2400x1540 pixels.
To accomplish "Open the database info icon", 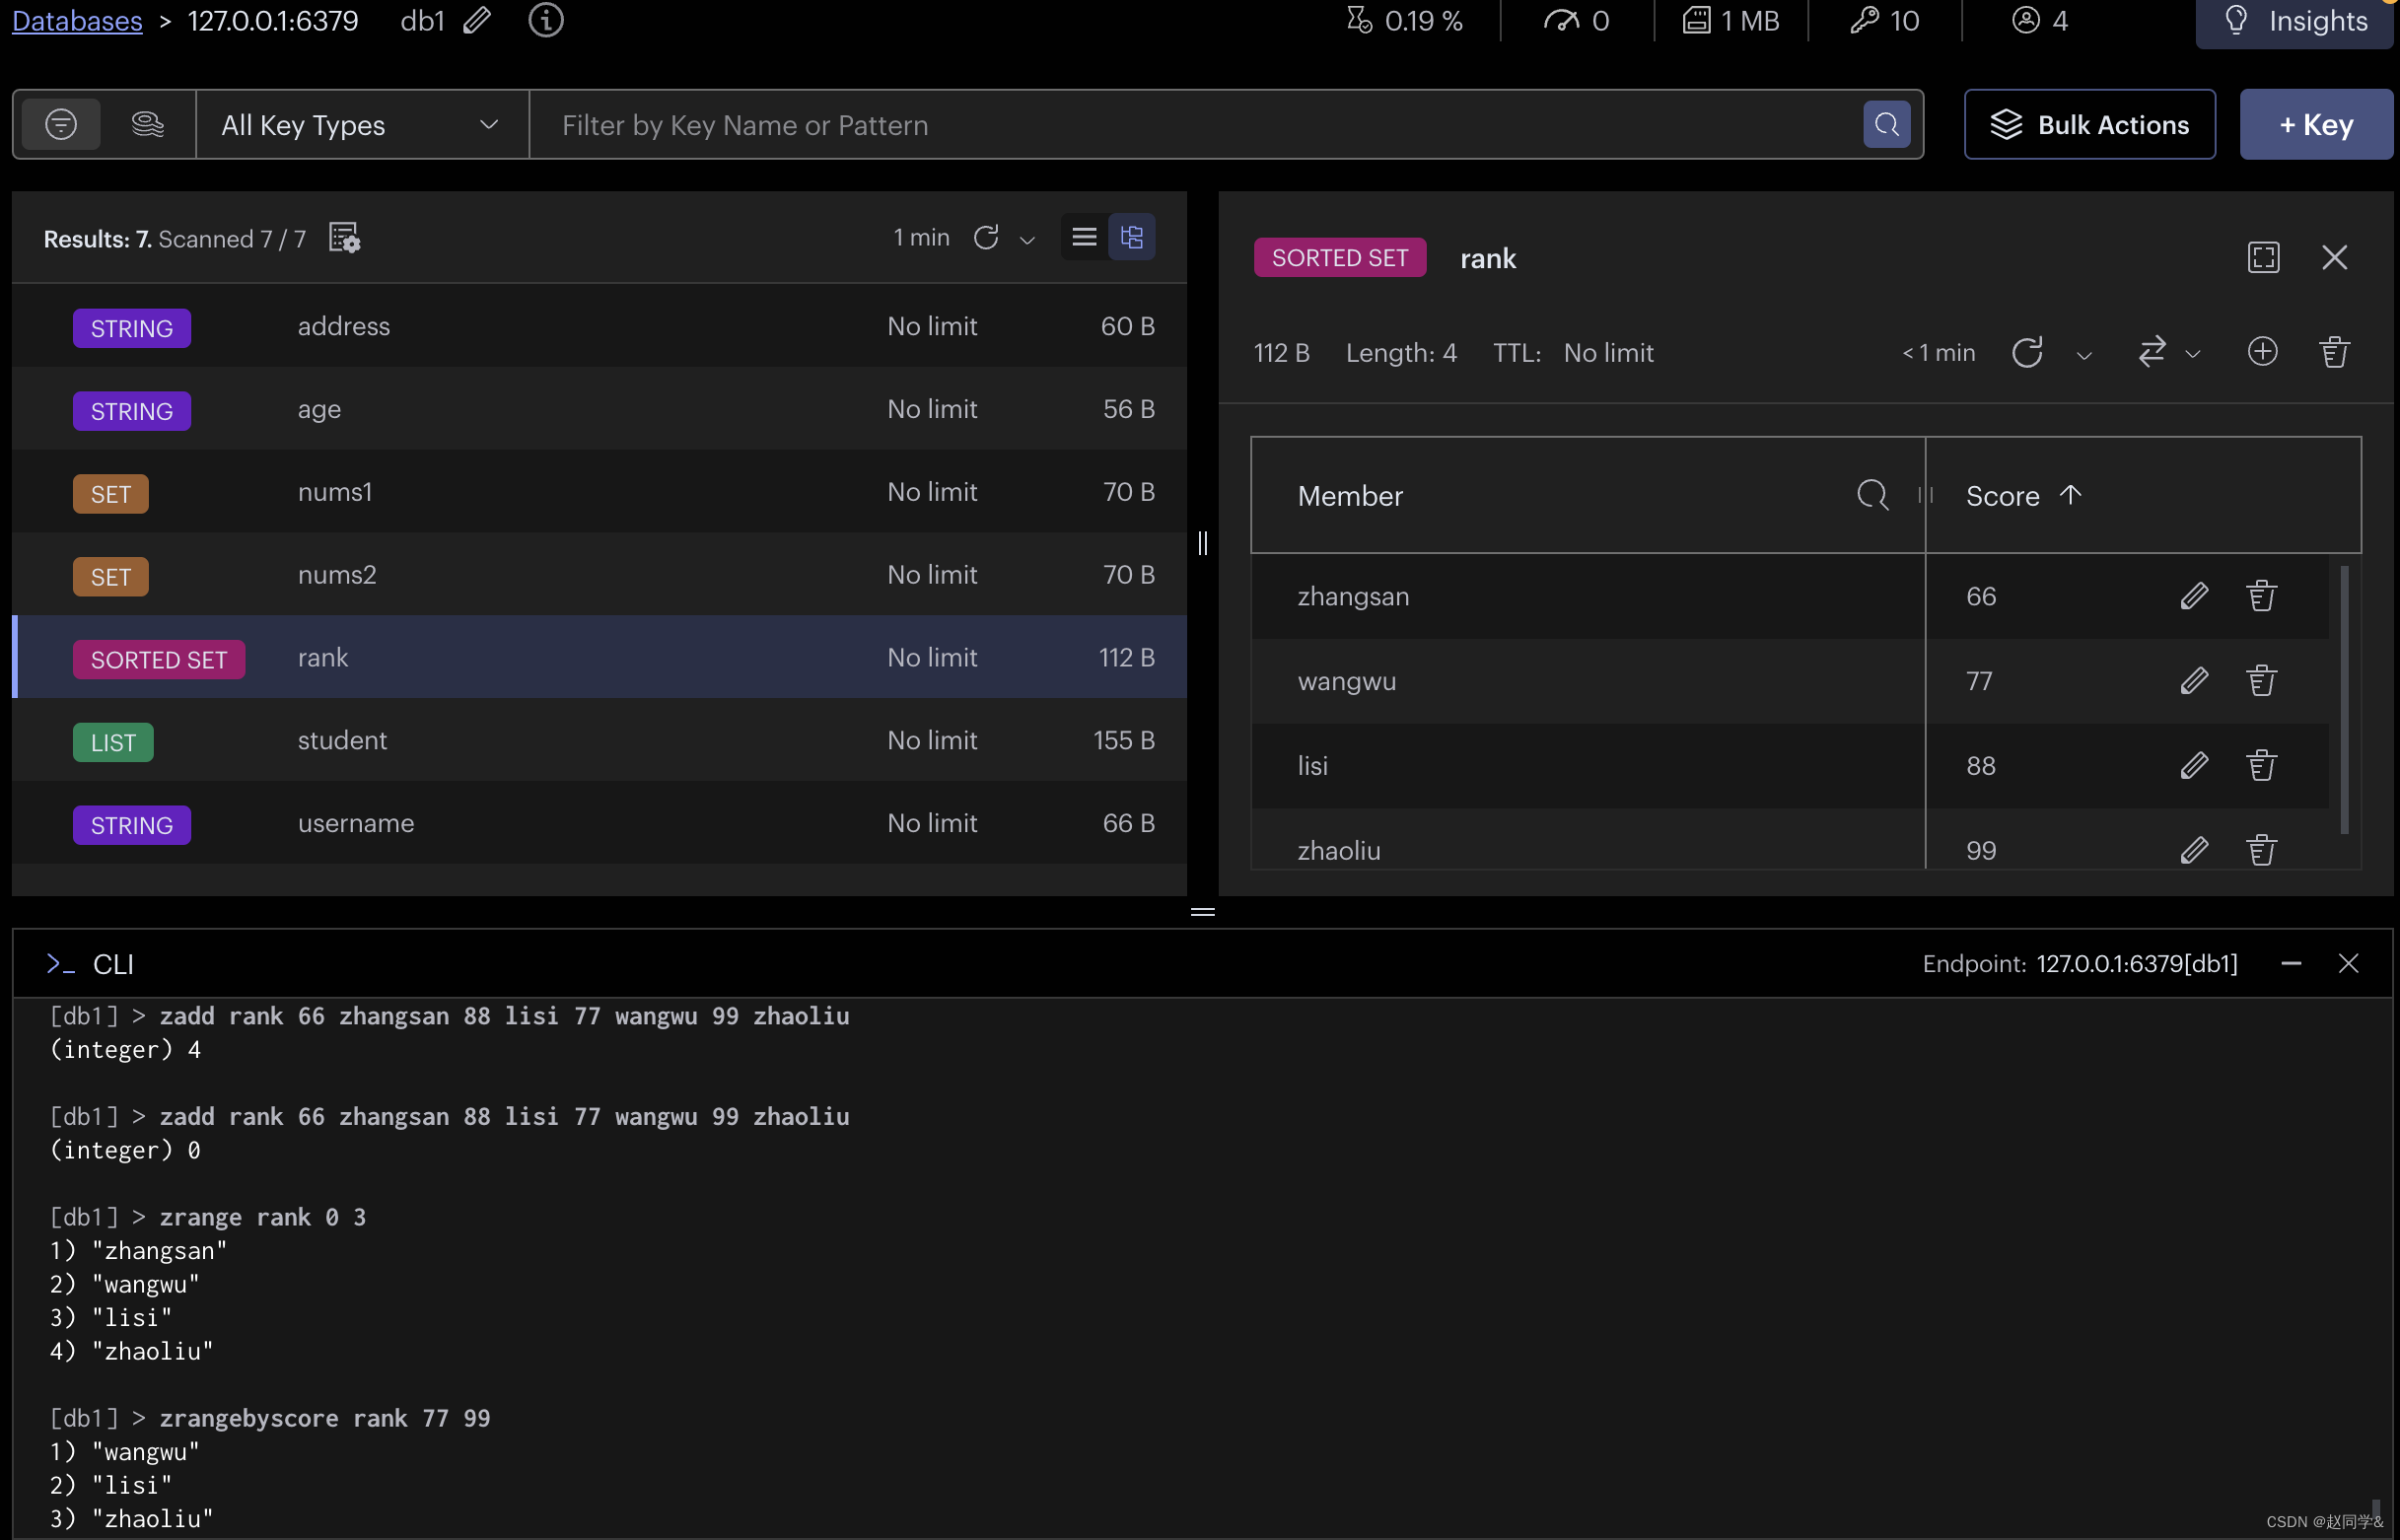I will pyautogui.click(x=545, y=20).
